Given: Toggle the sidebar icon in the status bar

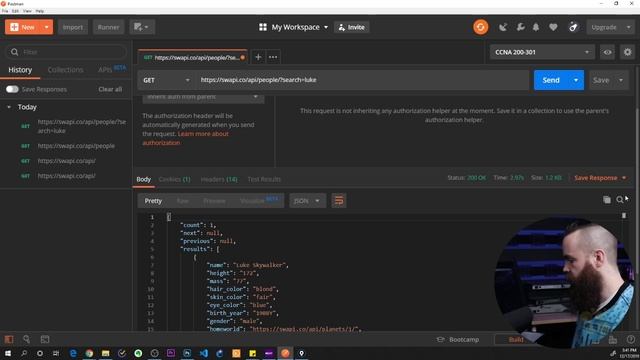Looking at the screenshot, I should [9, 339].
